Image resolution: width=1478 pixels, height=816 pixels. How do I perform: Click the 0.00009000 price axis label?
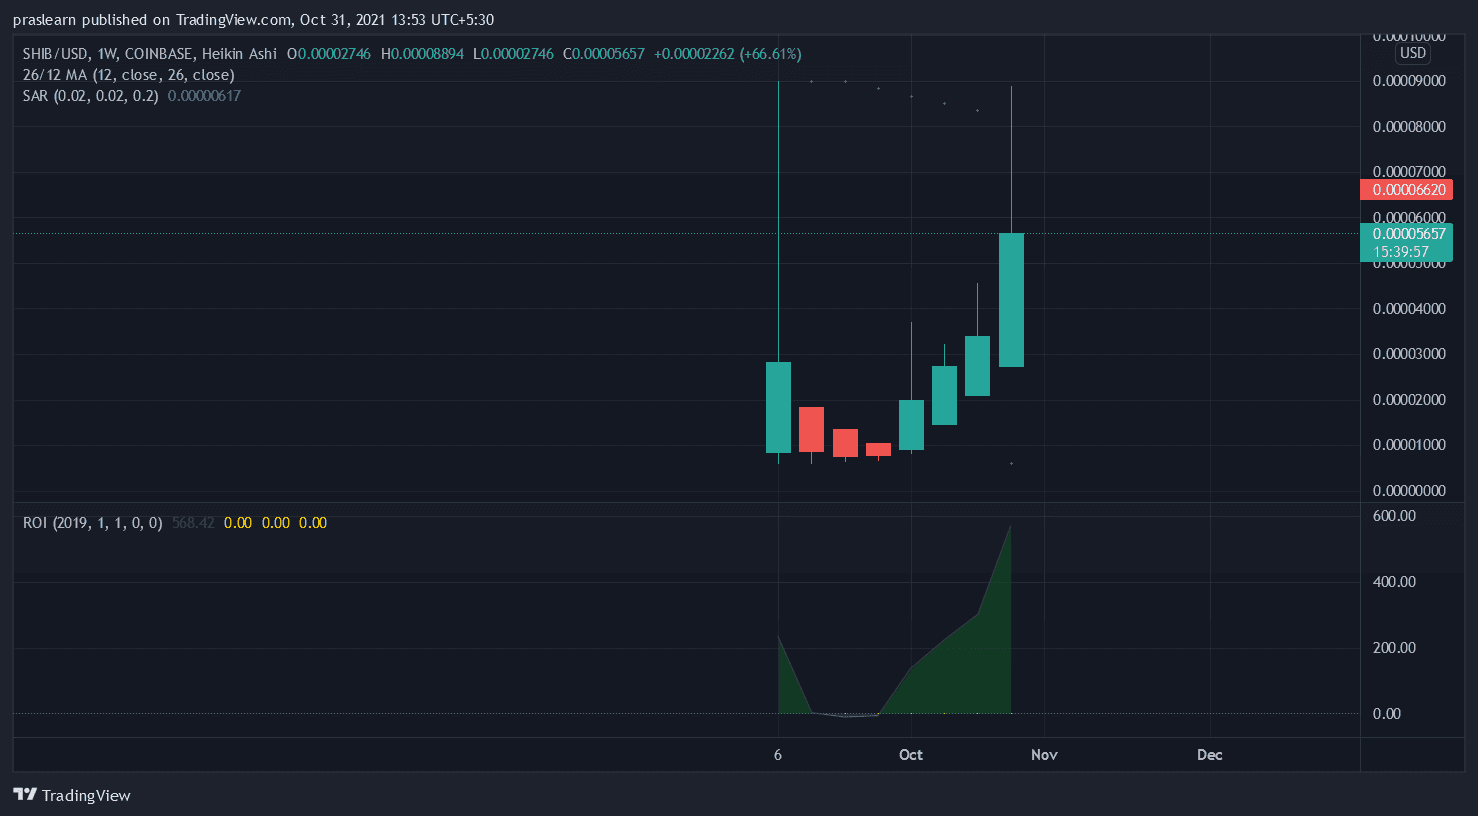1408,81
